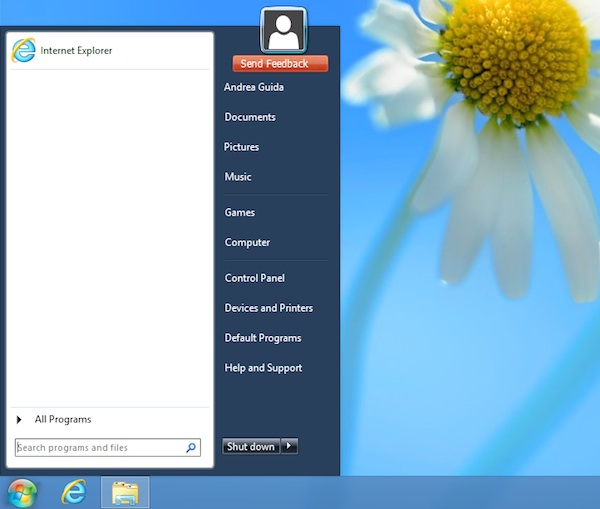Launch Internet Explorer from the taskbar
The width and height of the screenshot is (600, 509).
pos(74,492)
